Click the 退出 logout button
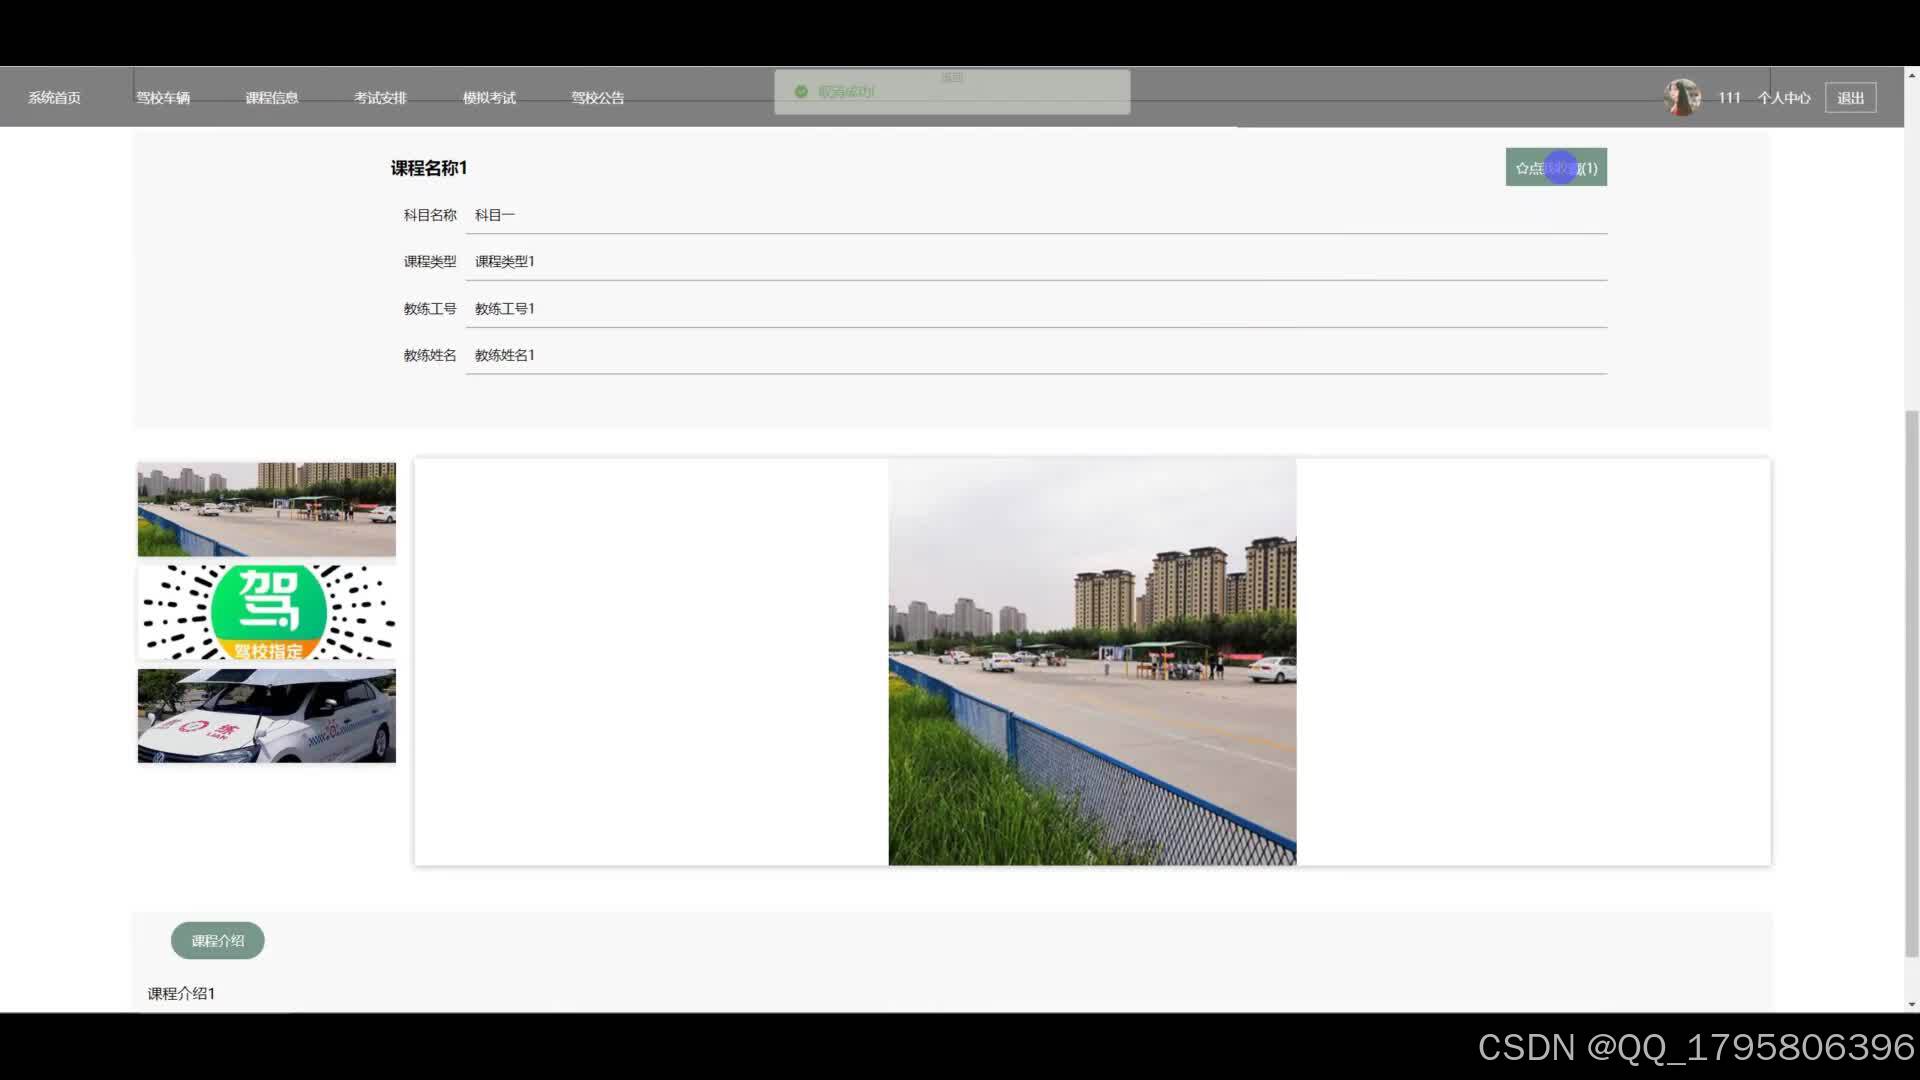1920x1080 pixels. [1849, 98]
